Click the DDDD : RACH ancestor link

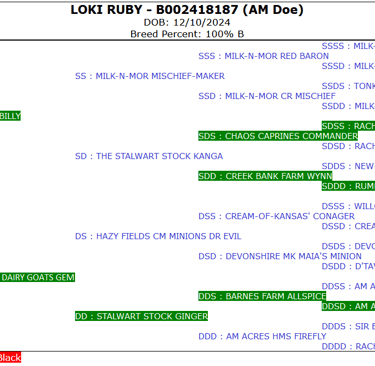[348, 346]
